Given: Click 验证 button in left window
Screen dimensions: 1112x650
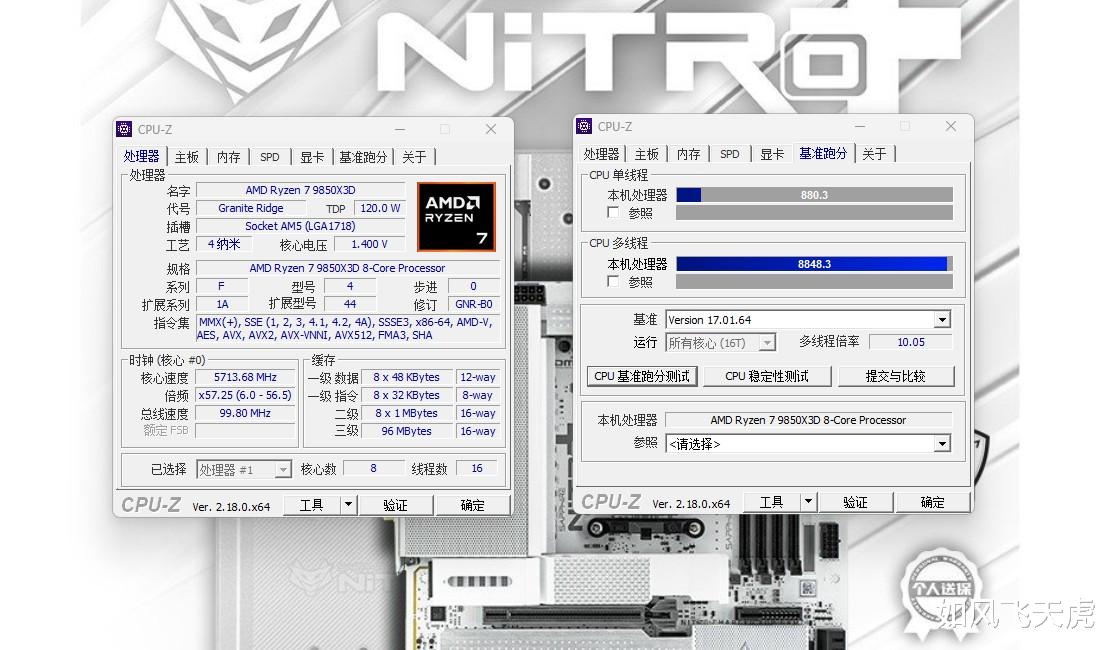Looking at the screenshot, I should click(x=395, y=505).
